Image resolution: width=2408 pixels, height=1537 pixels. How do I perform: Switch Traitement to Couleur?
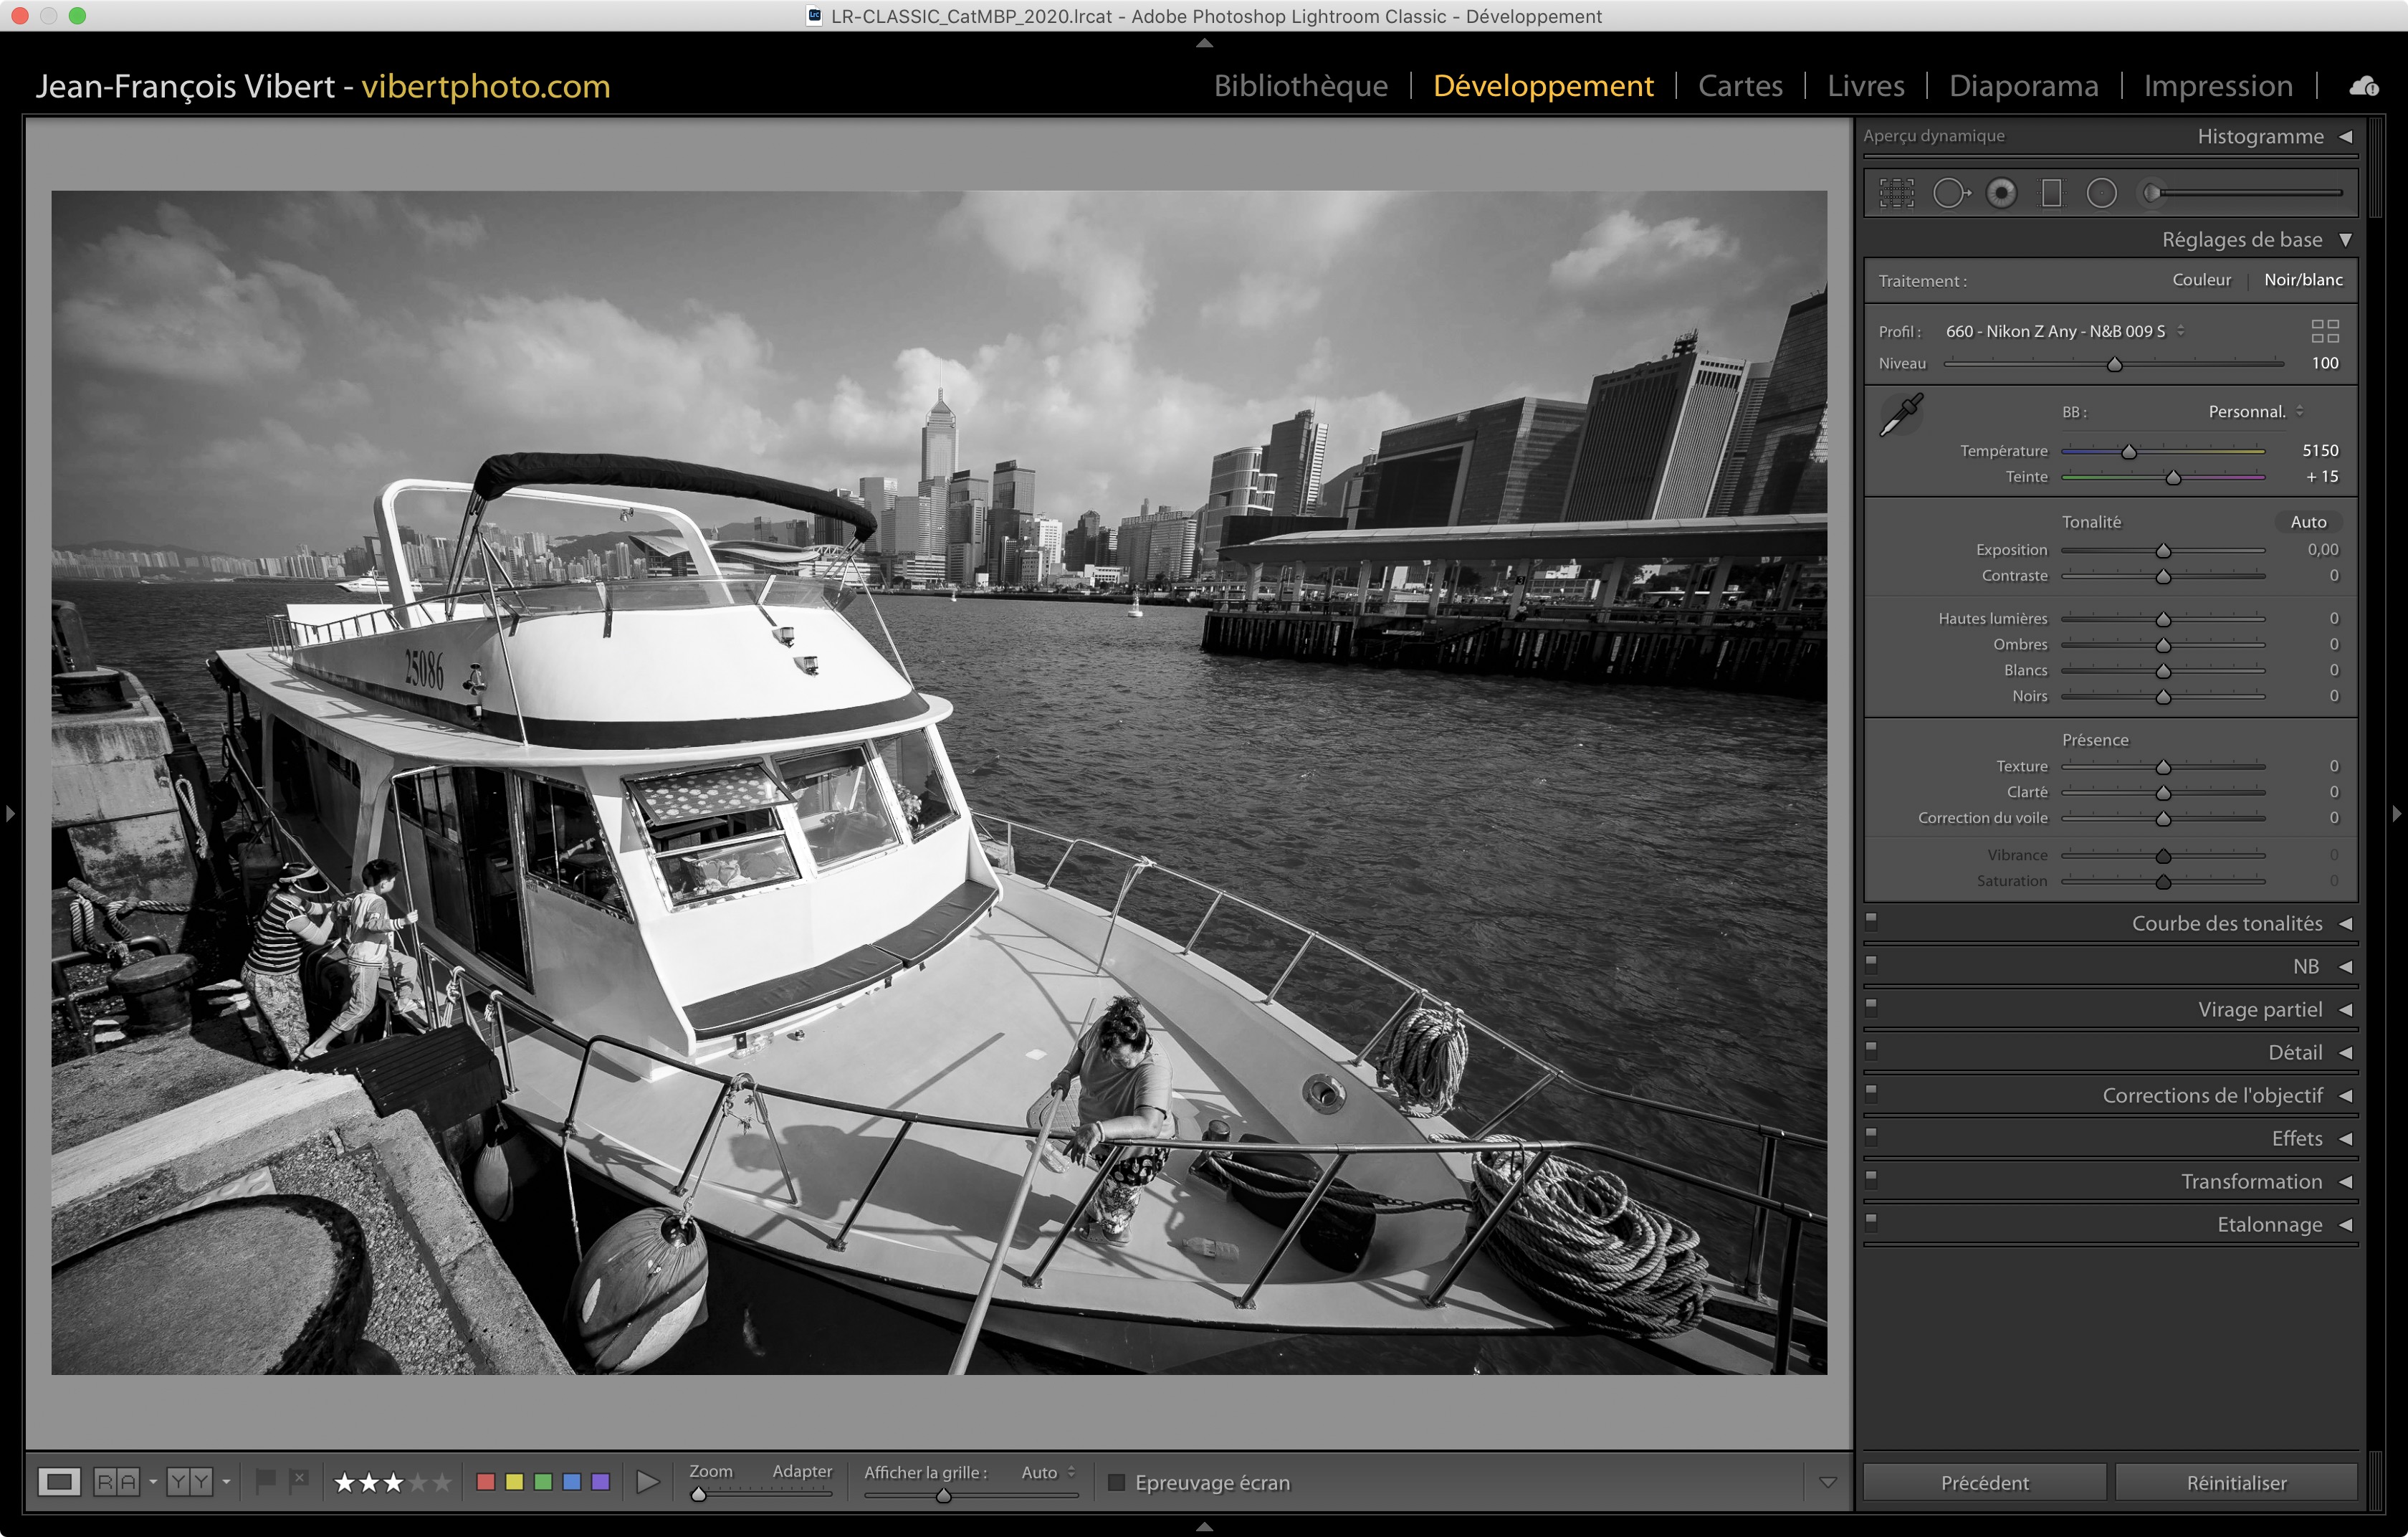pyautogui.click(x=2201, y=280)
